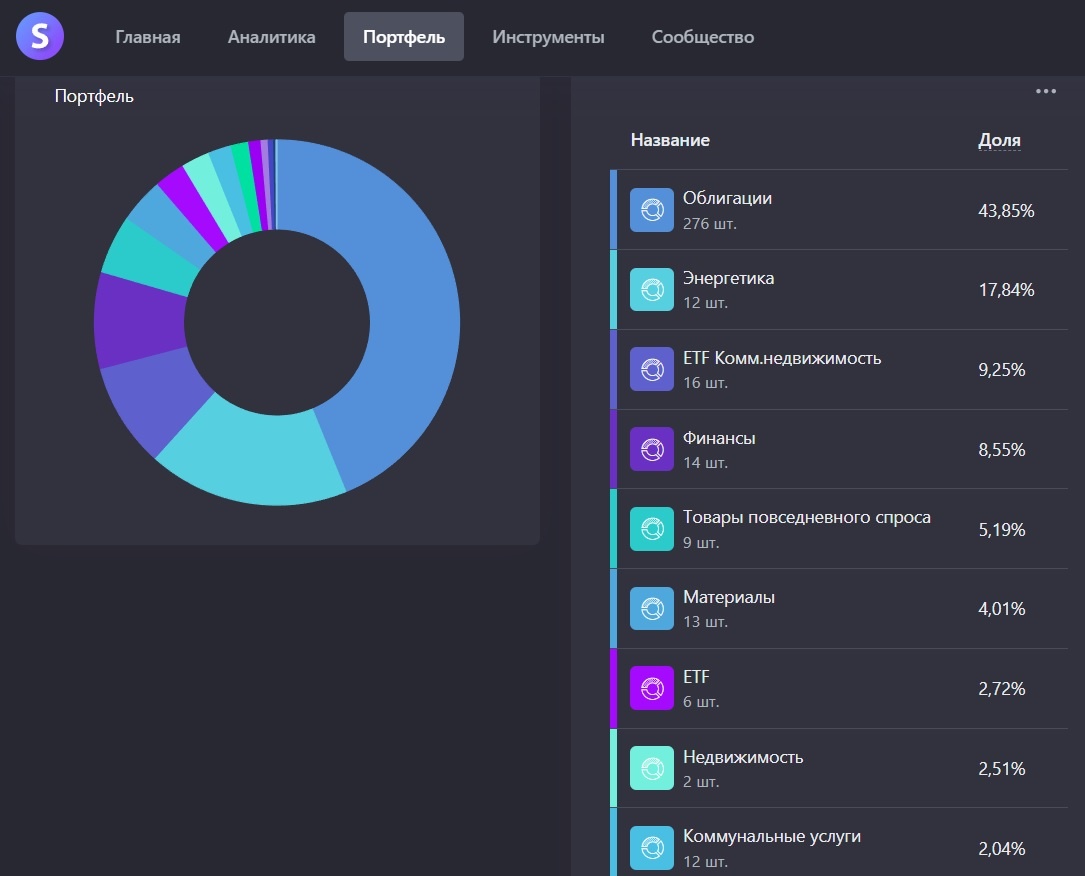This screenshot has width=1085, height=876.
Task: Switch to the Аналитика tab
Action: pos(271,37)
